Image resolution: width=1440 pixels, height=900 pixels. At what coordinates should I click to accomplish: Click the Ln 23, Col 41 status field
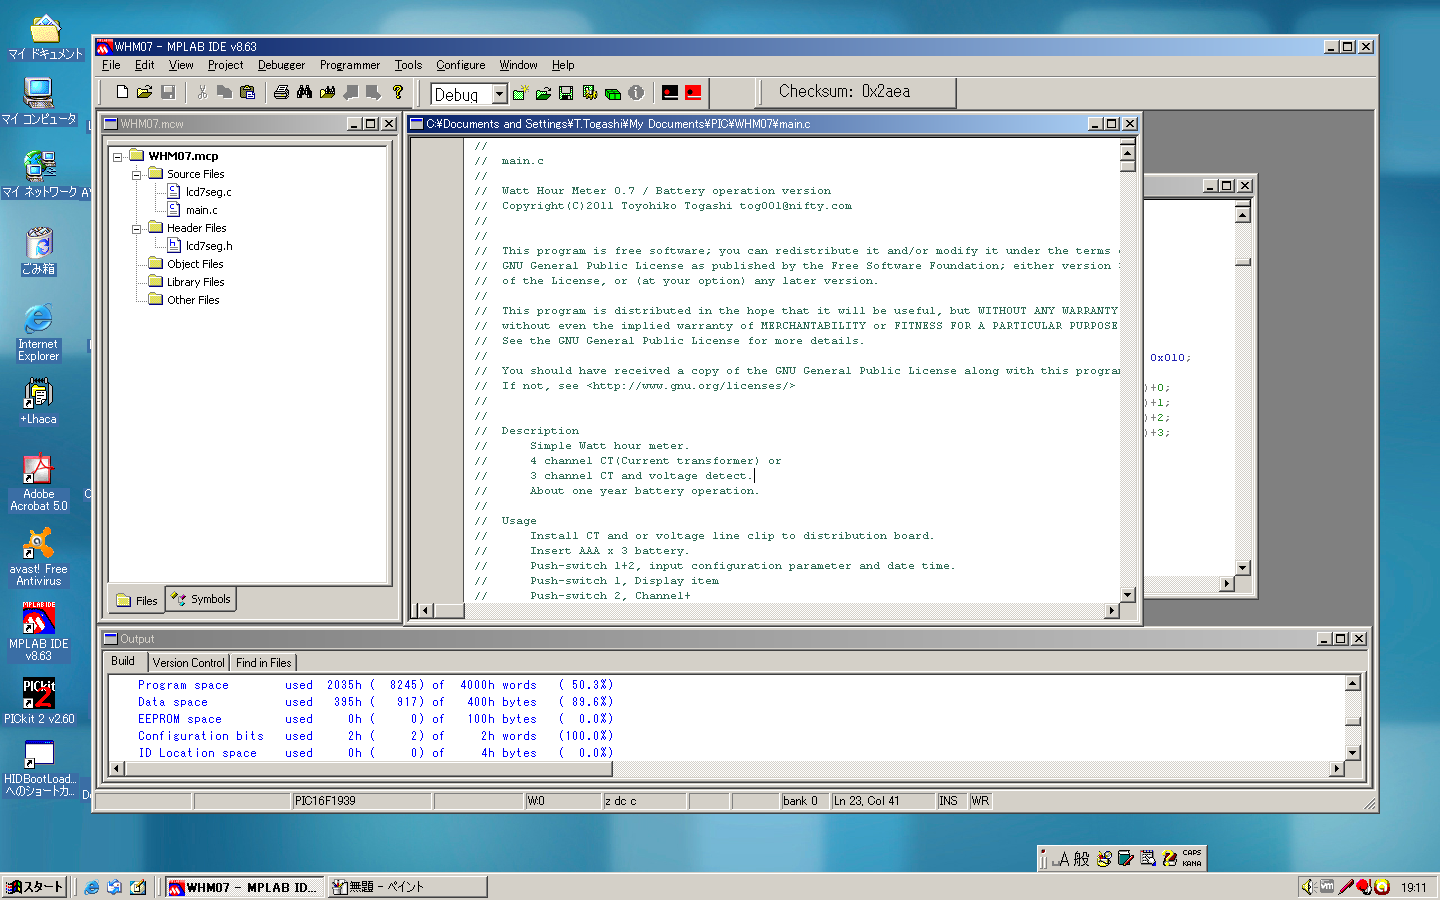(882, 801)
